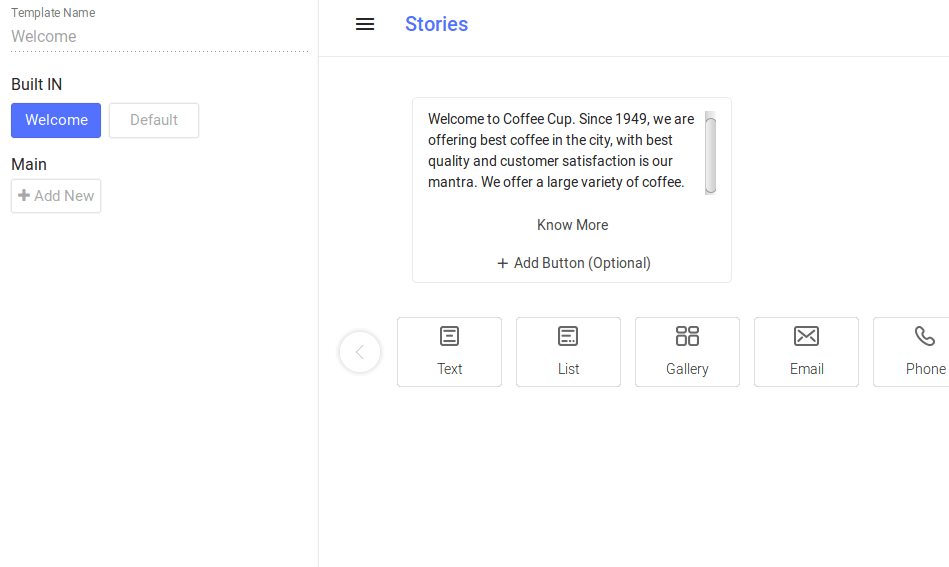Choose the Phone handset icon
Image resolution: width=949 pixels, height=567 pixels.
[925, 336]
